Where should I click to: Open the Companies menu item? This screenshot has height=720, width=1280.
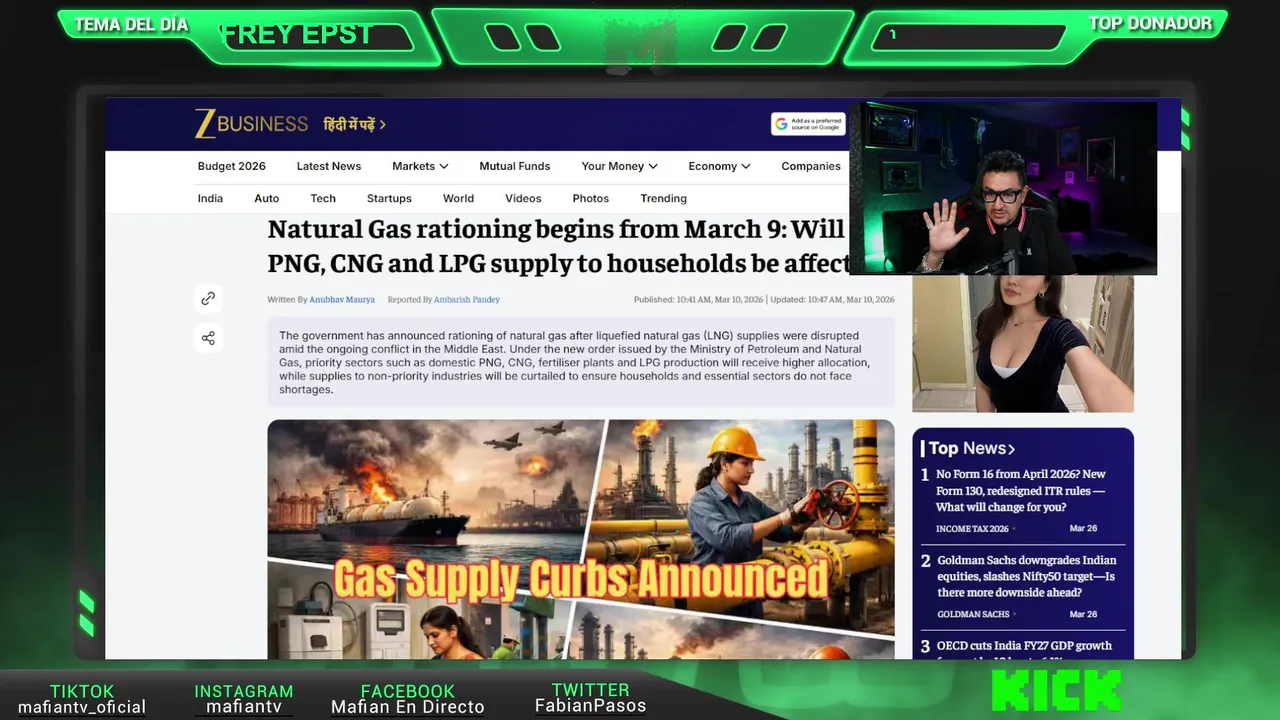pyautogui.click(x=811, y=166)
